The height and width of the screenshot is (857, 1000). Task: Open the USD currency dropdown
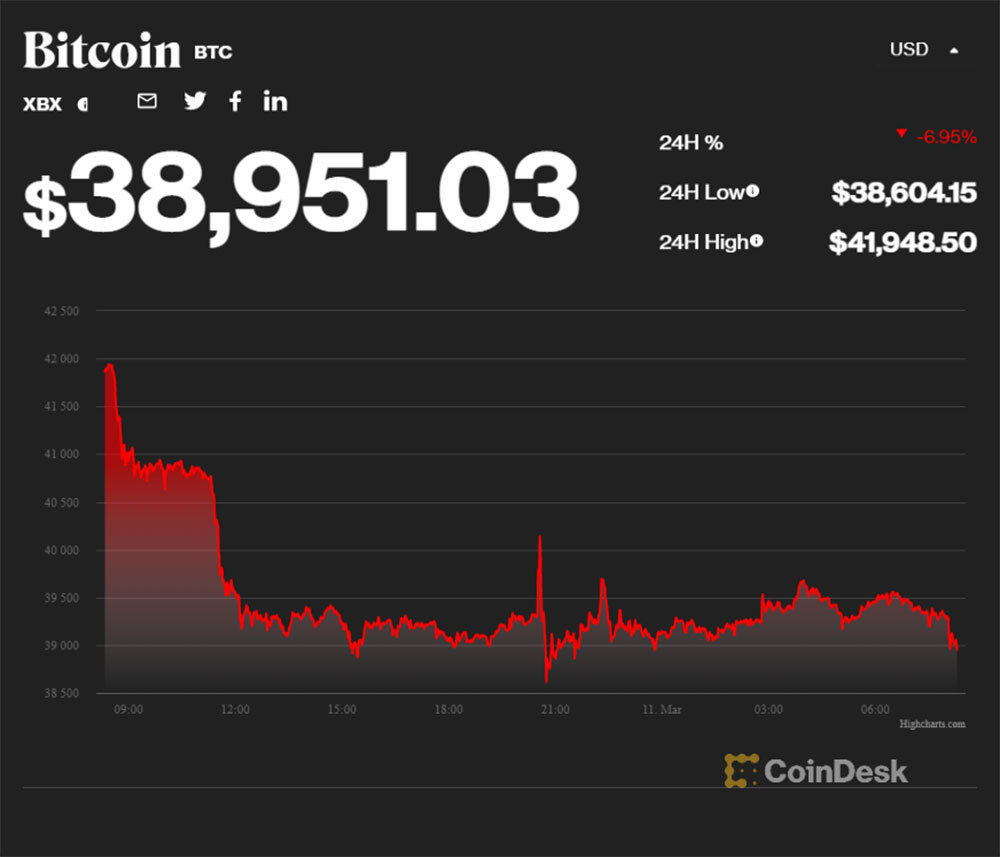909,49
